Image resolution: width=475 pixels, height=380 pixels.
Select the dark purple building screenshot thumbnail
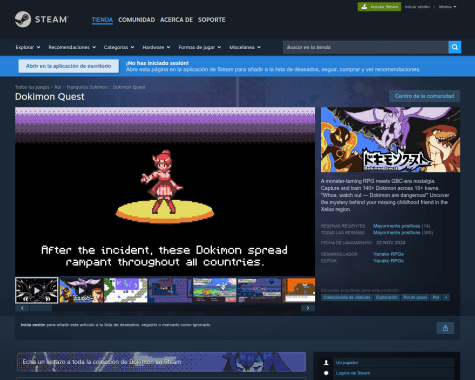[x=170, y=290]
